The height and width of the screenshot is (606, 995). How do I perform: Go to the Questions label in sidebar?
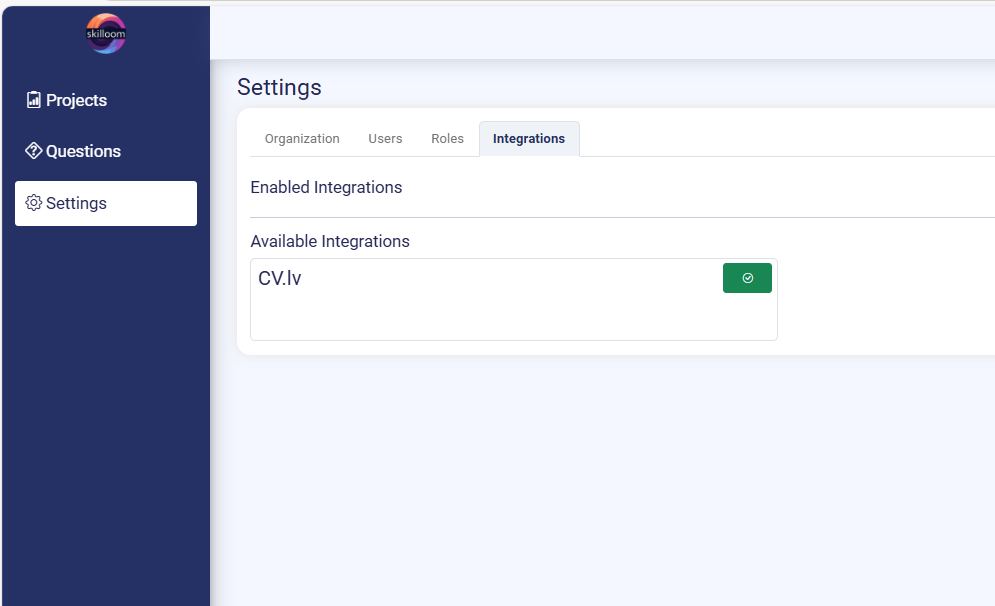(83, 151)
